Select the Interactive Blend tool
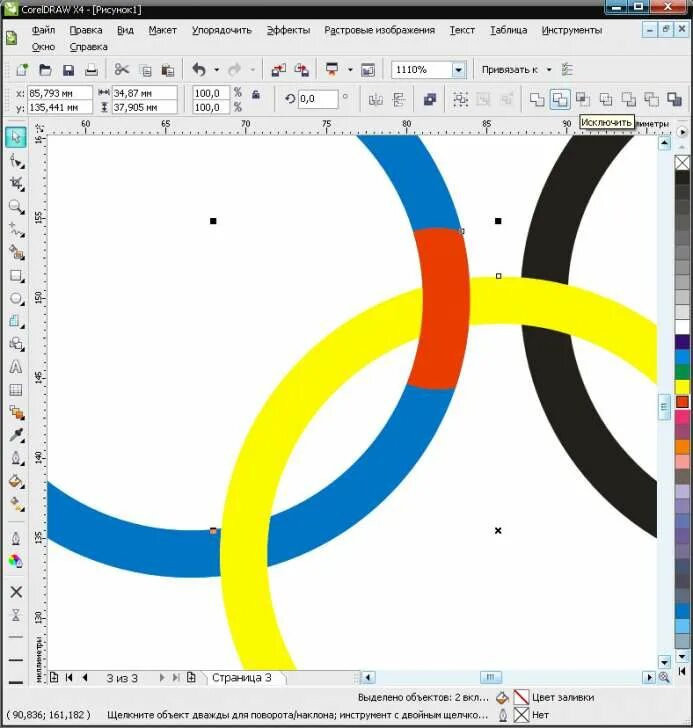The height and width of the screenshot is (728, 693). 16,412
